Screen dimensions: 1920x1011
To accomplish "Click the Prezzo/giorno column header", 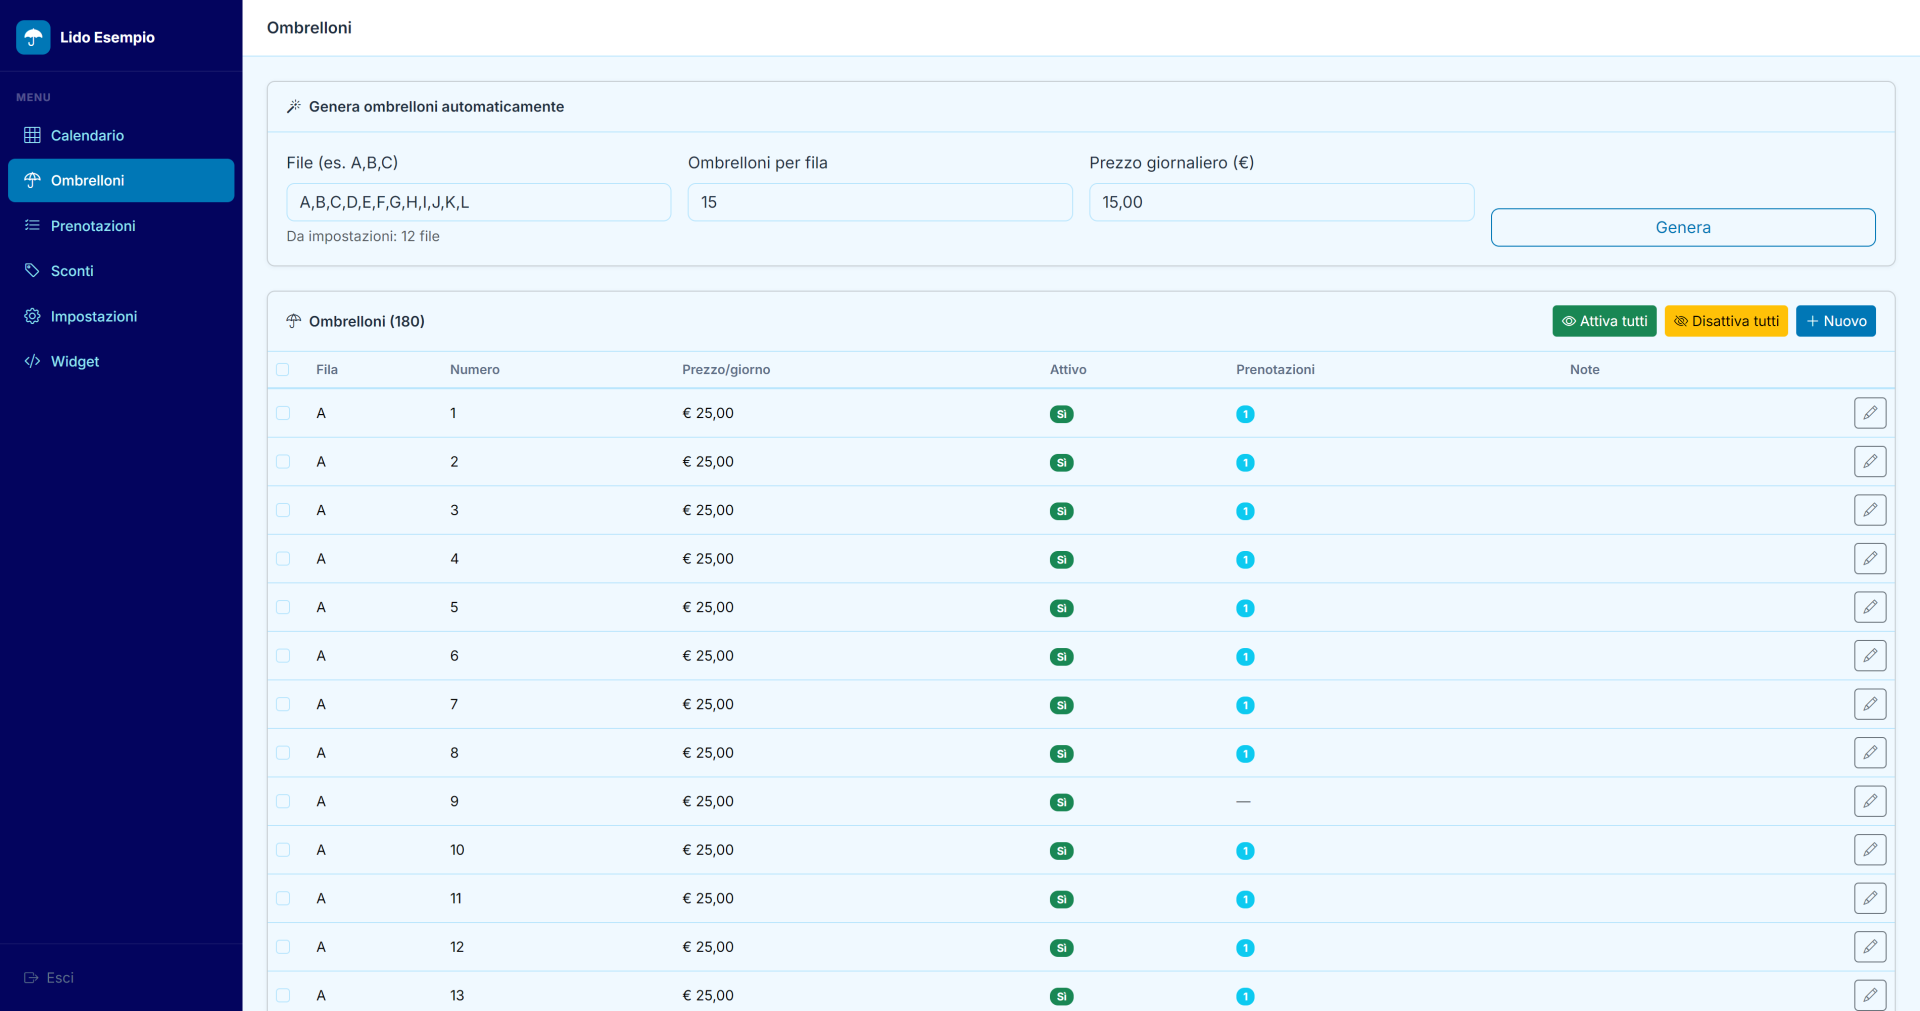I will point(726,370).
